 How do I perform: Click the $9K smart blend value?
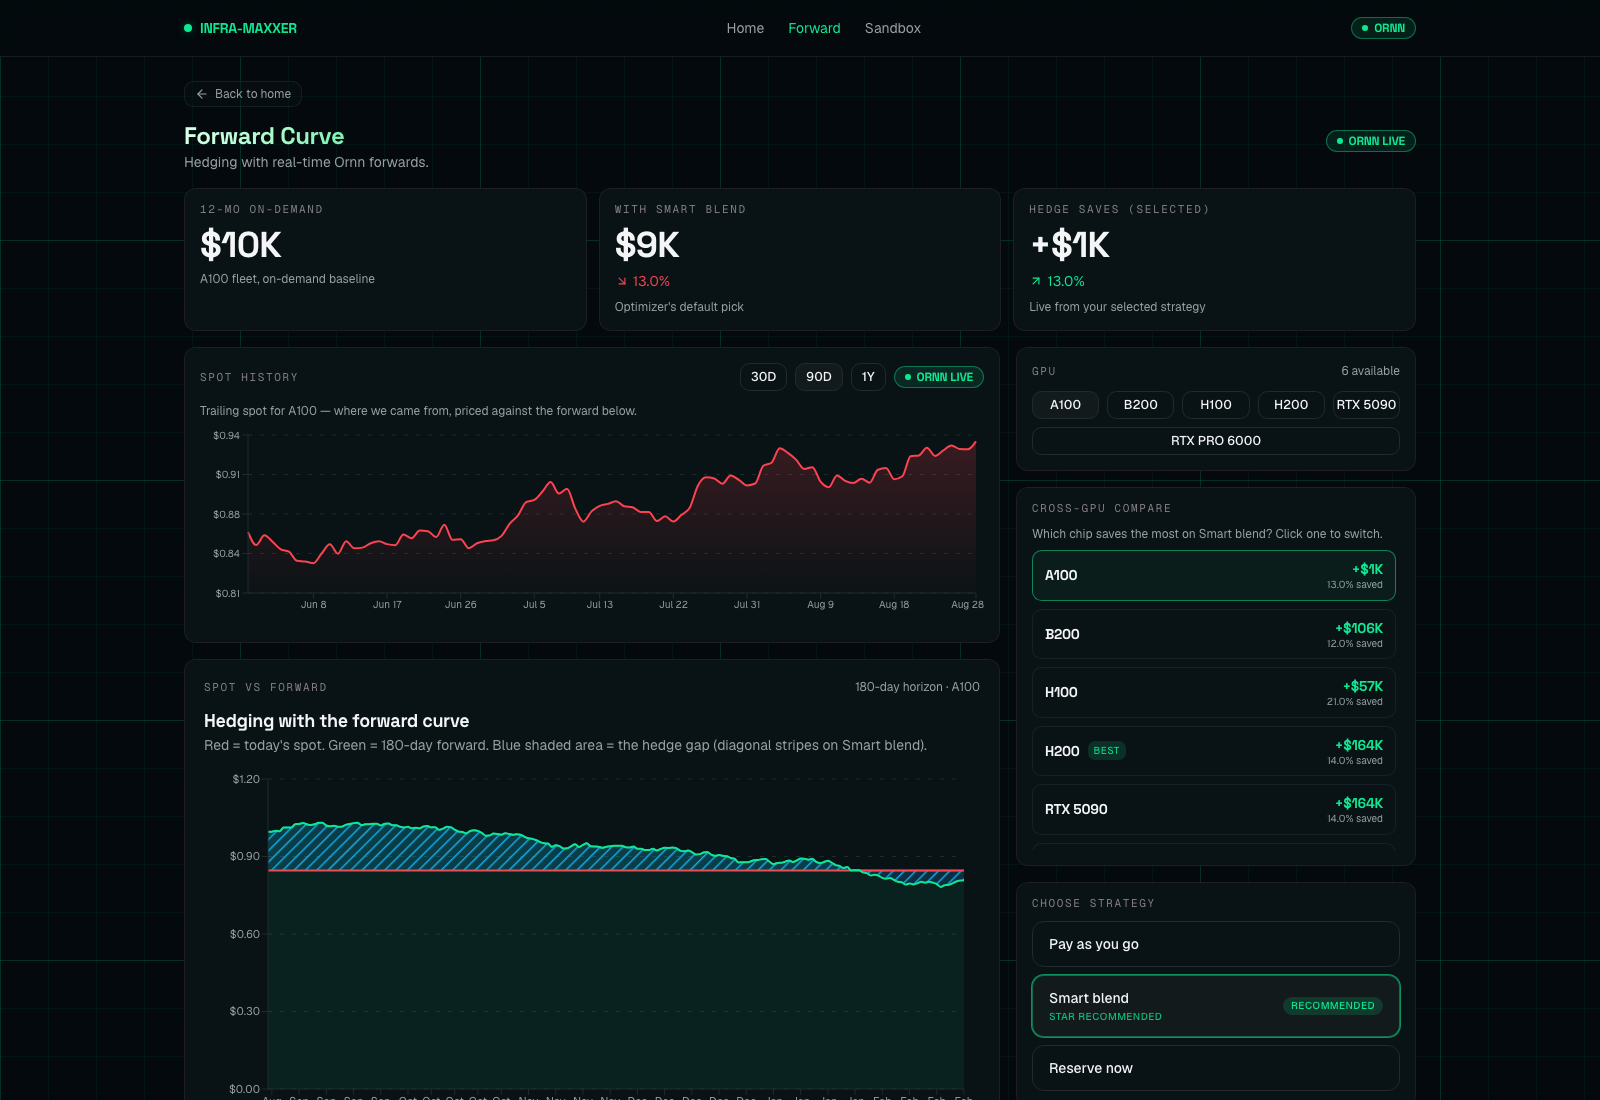647,245
